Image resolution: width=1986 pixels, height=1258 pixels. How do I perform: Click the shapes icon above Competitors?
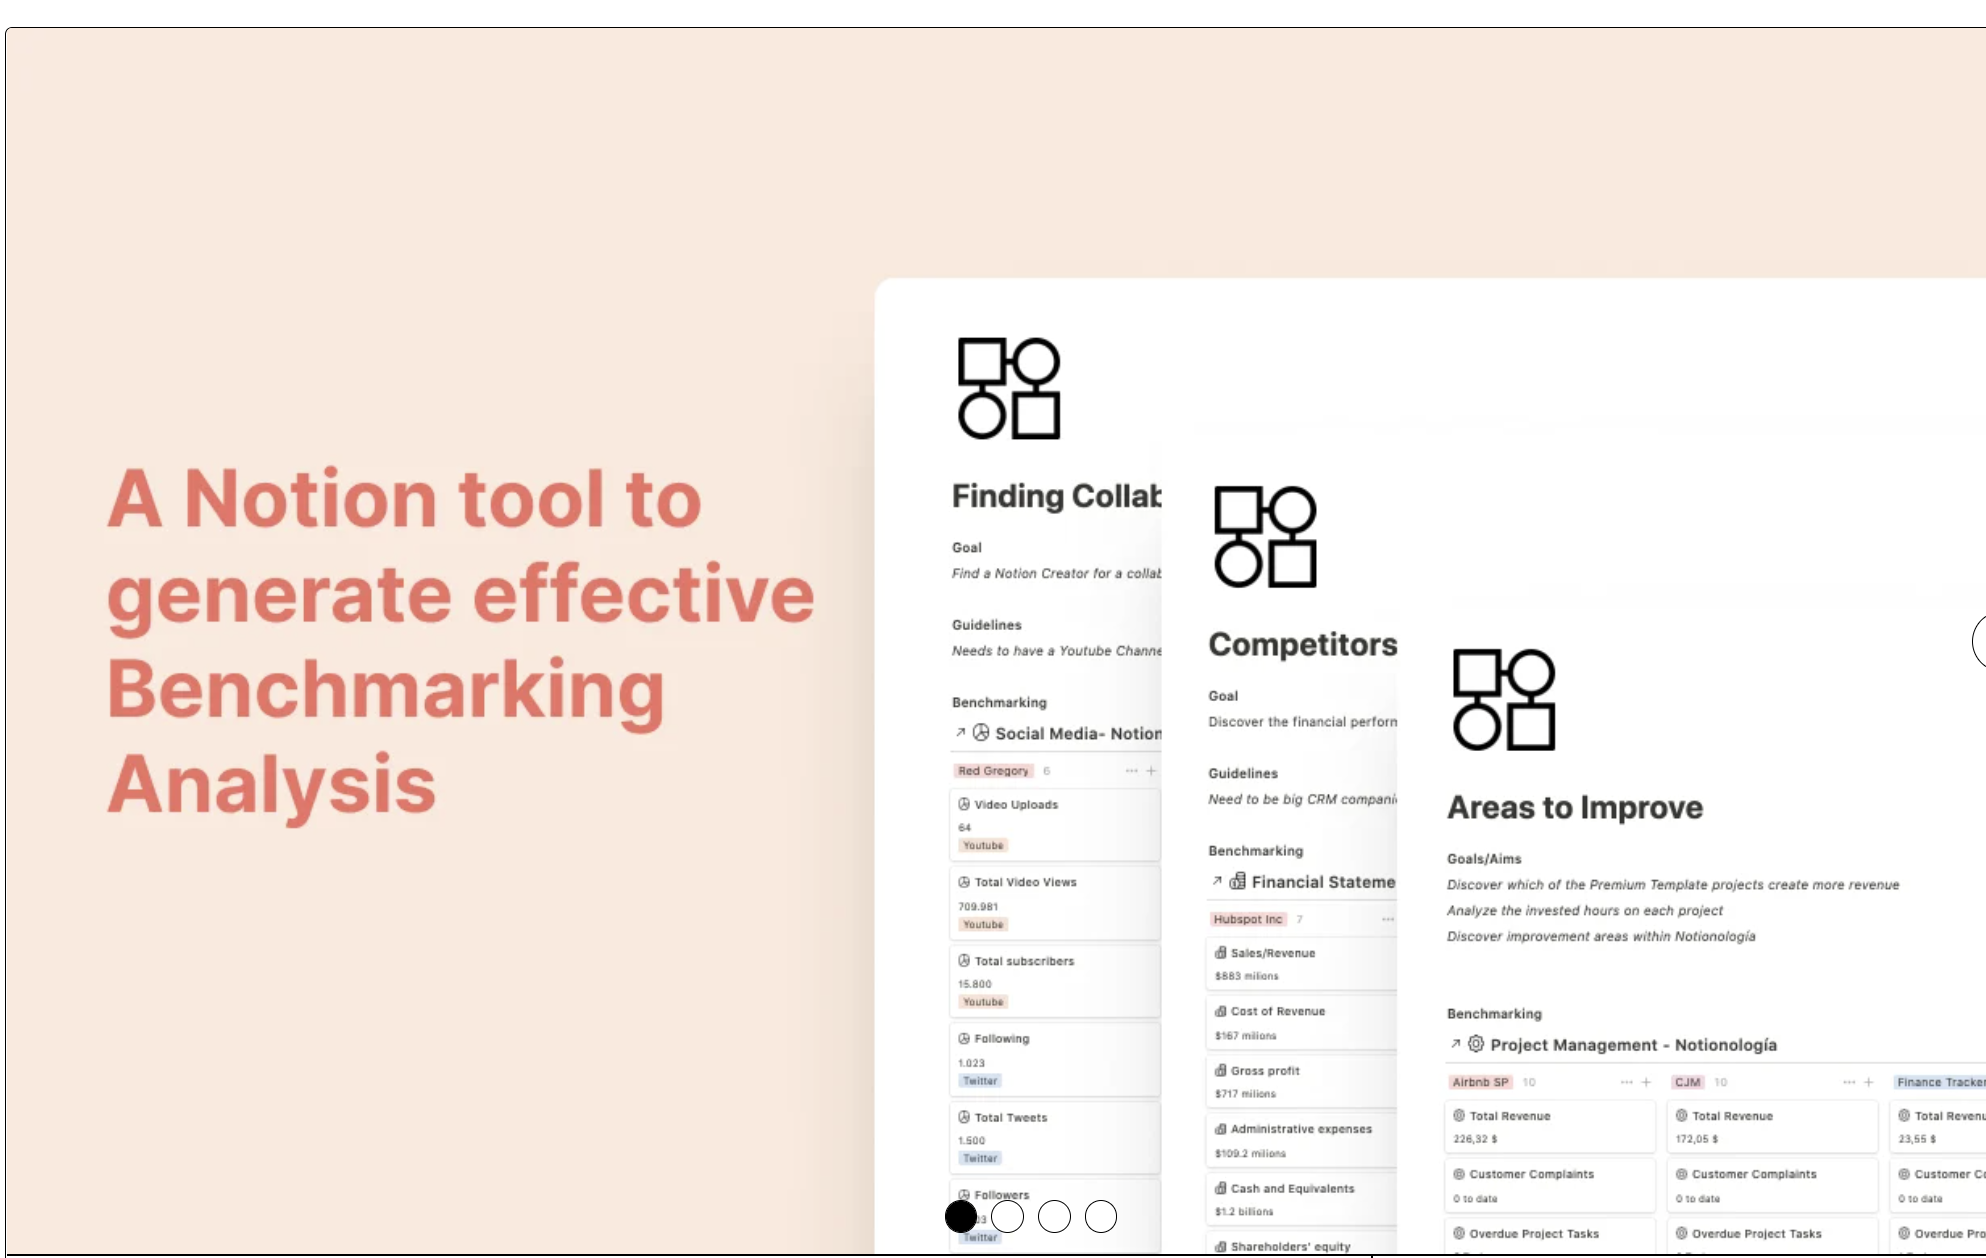point(1266,537)
